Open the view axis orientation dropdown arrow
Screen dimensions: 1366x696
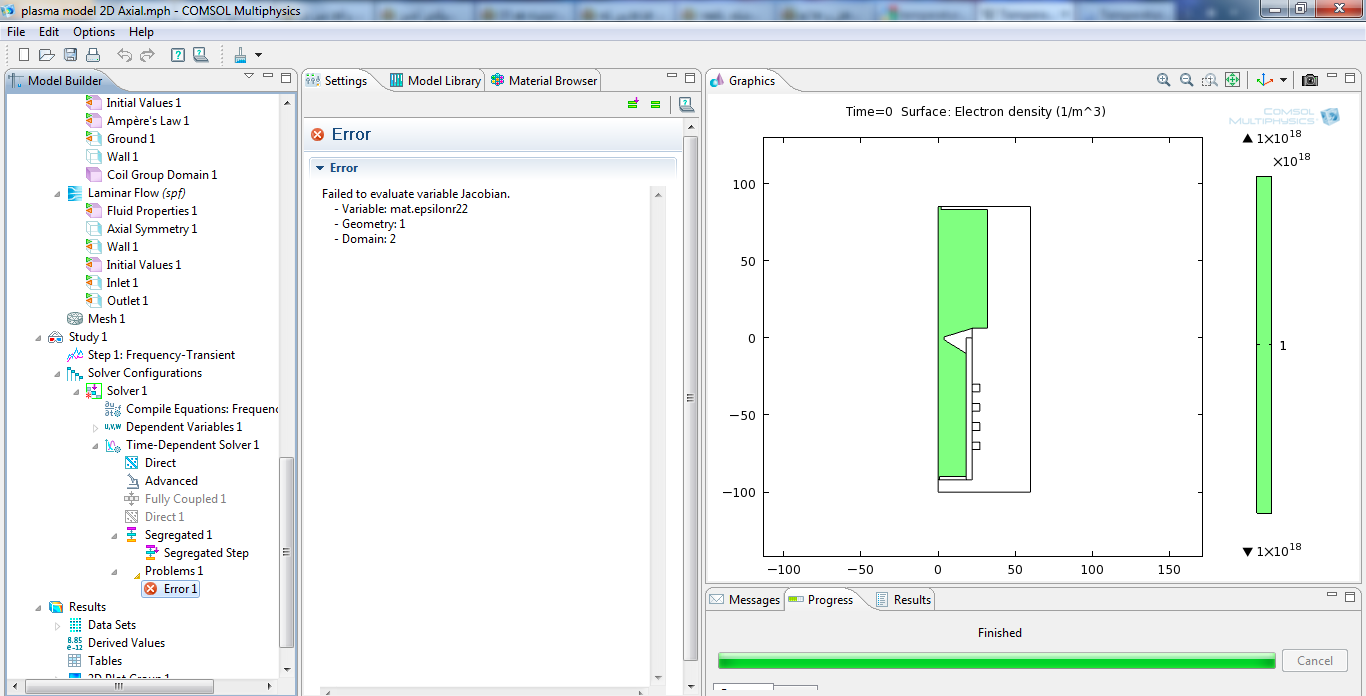[1283, 80]
